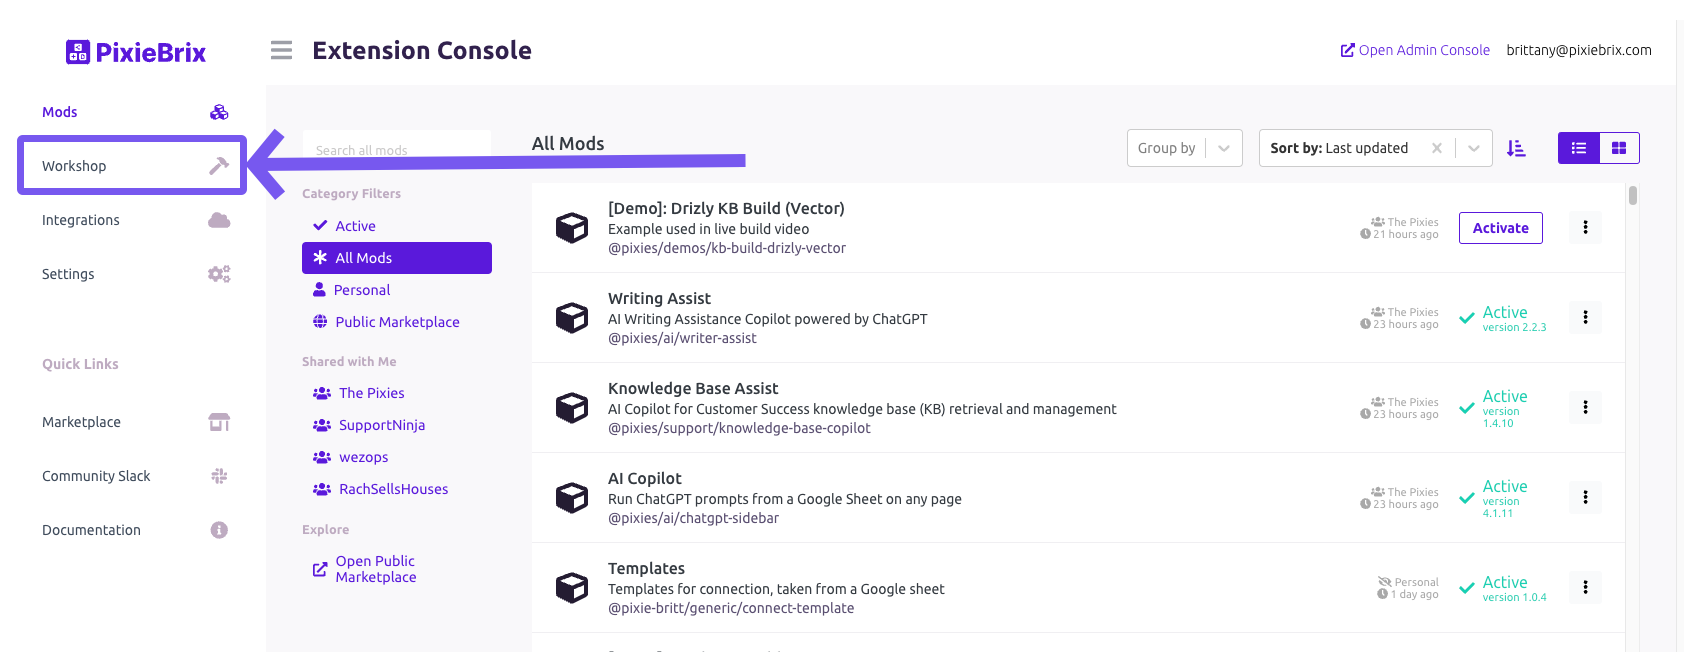Open the Group by dropdown

(1185, 148)
